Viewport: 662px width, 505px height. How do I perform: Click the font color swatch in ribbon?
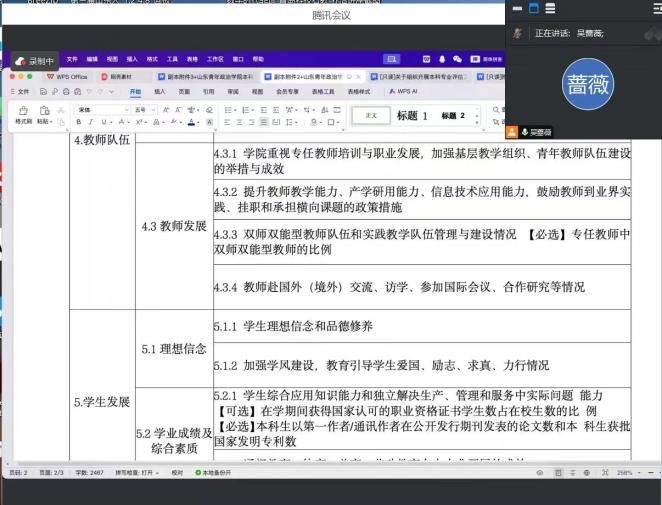(x=192, y=122)
